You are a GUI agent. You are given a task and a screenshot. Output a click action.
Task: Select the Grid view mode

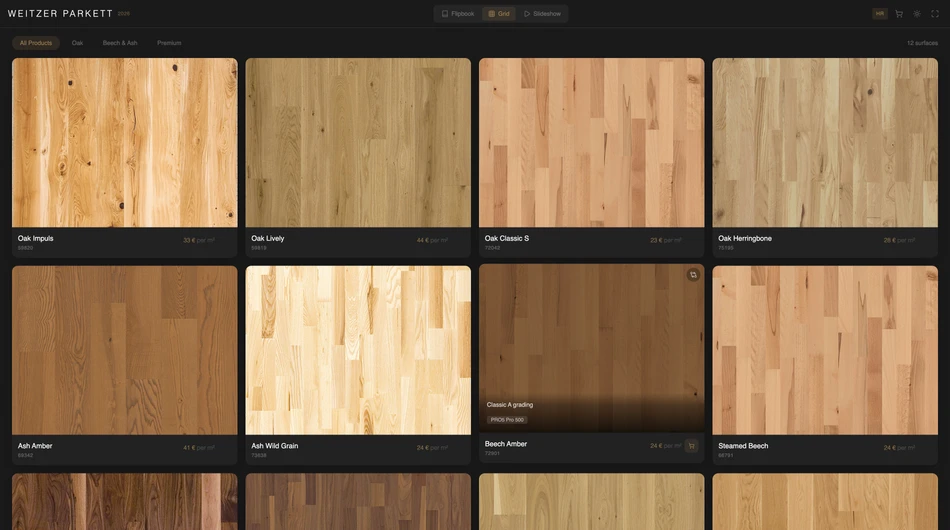pyautogui.click(x=499, y=13)
